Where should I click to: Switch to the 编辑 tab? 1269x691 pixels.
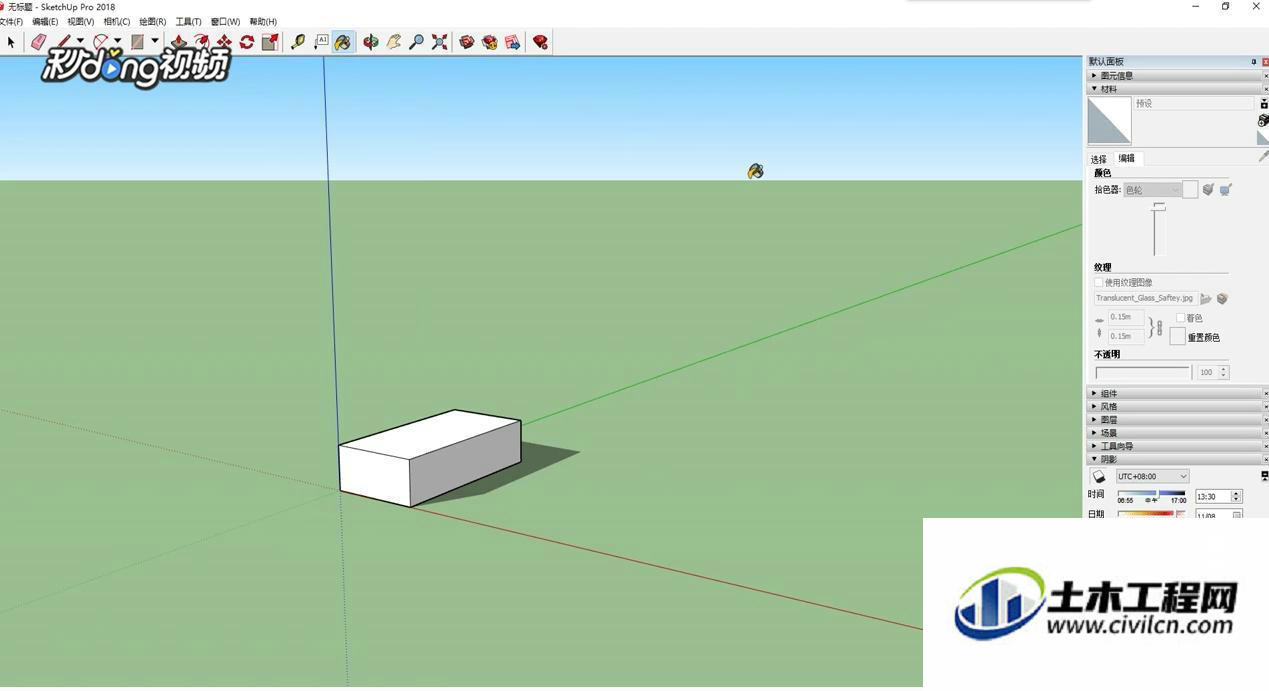tap(1127, 158)
